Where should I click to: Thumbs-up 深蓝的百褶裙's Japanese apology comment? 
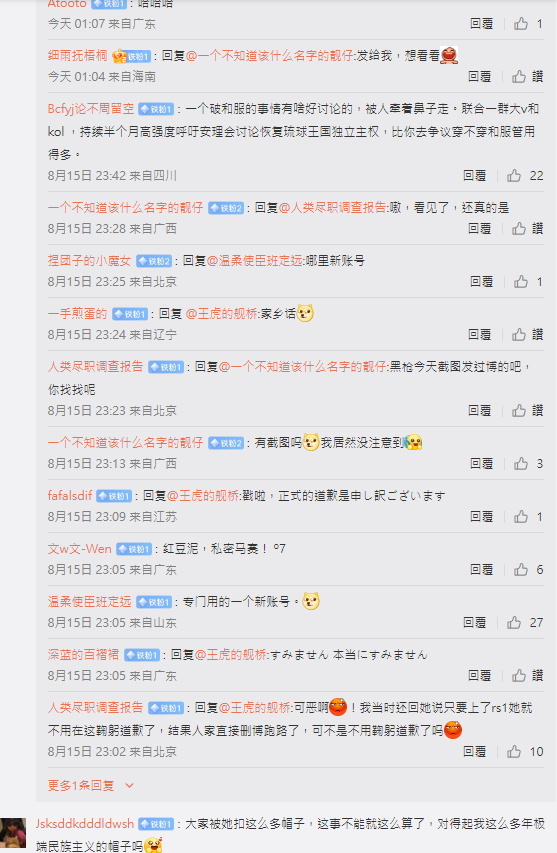pos(519,676)
